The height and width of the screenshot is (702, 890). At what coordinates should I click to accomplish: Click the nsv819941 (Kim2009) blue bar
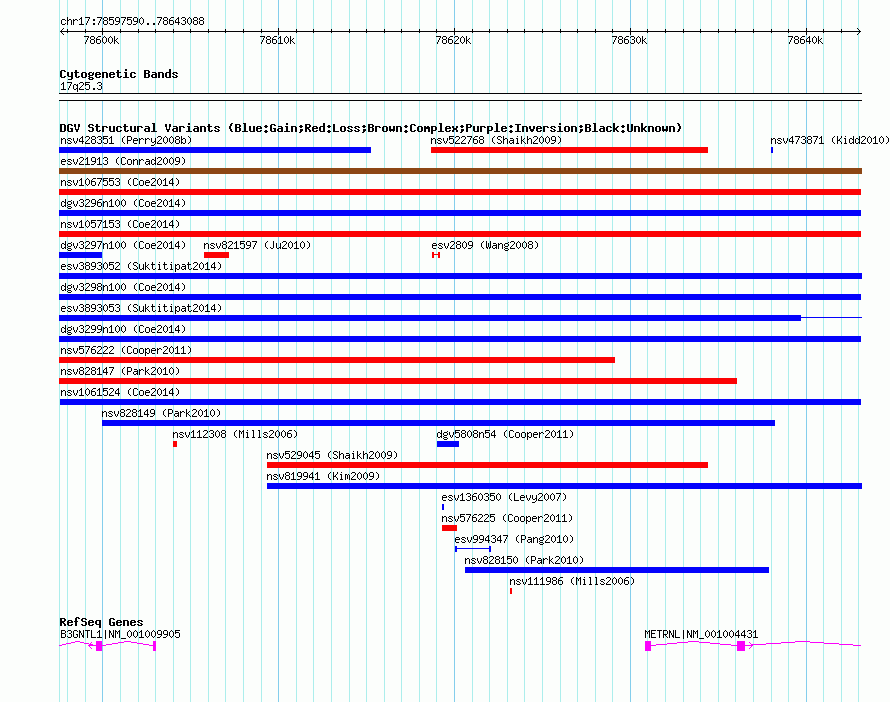coord(564,486)
